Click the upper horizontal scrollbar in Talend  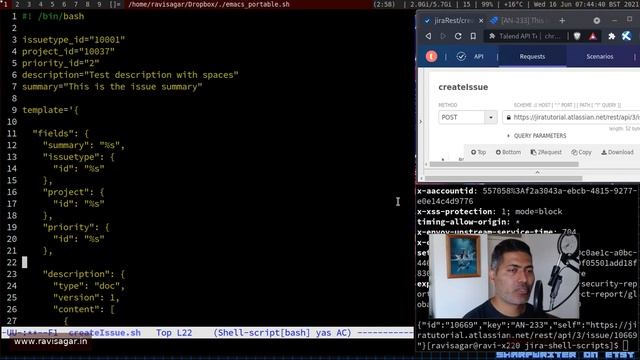504,164
